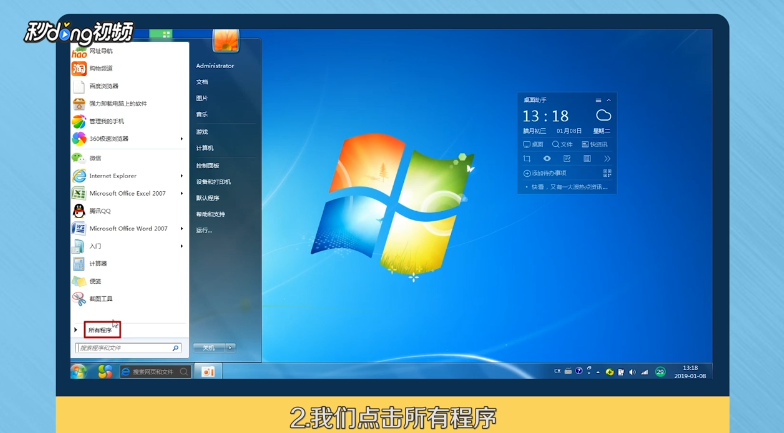Click the 关机 shutdown button
Image resolution: width=784 pixels, height=433 pixels.
tap(209, 348)
